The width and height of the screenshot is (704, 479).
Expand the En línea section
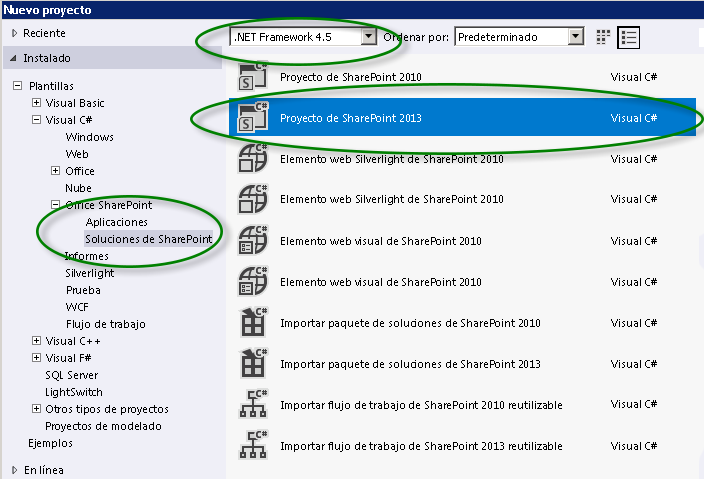[14, 470]
